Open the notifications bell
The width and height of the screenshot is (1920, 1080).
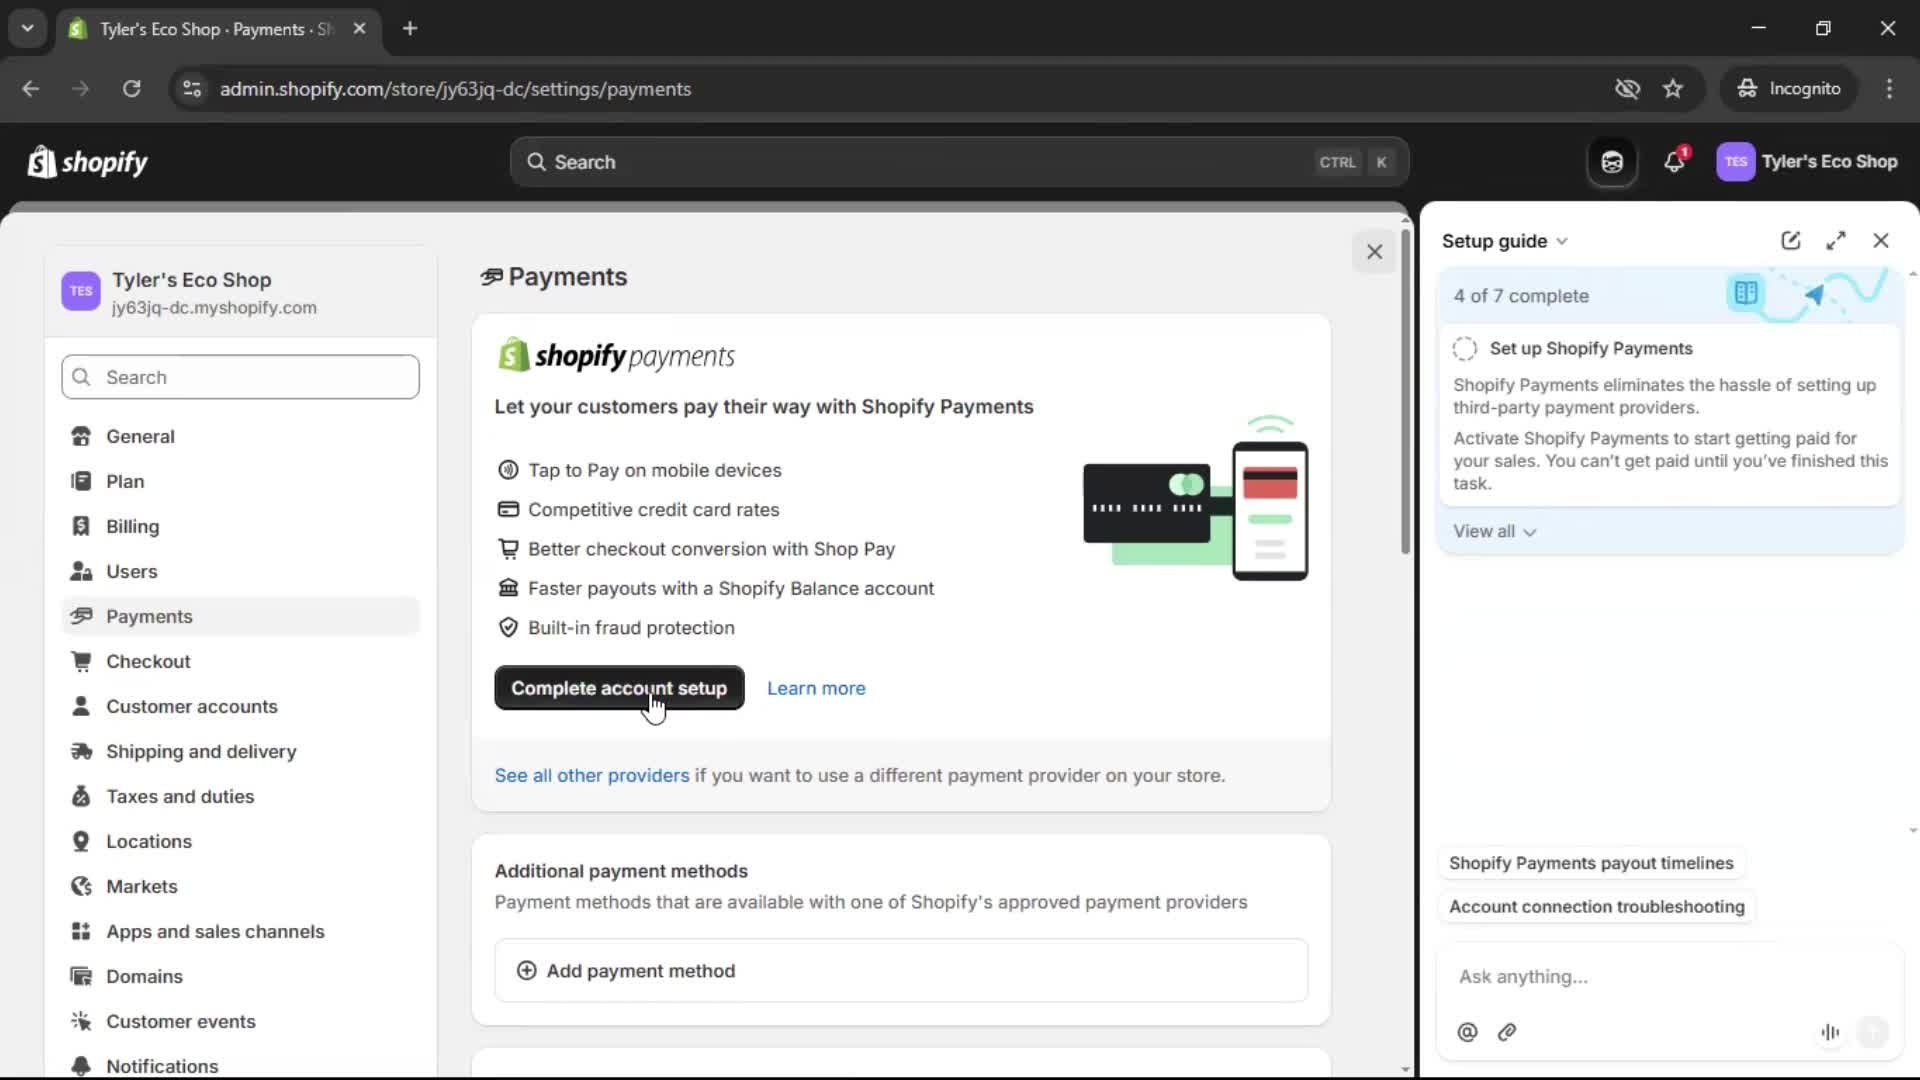[x=1675, y=161]
